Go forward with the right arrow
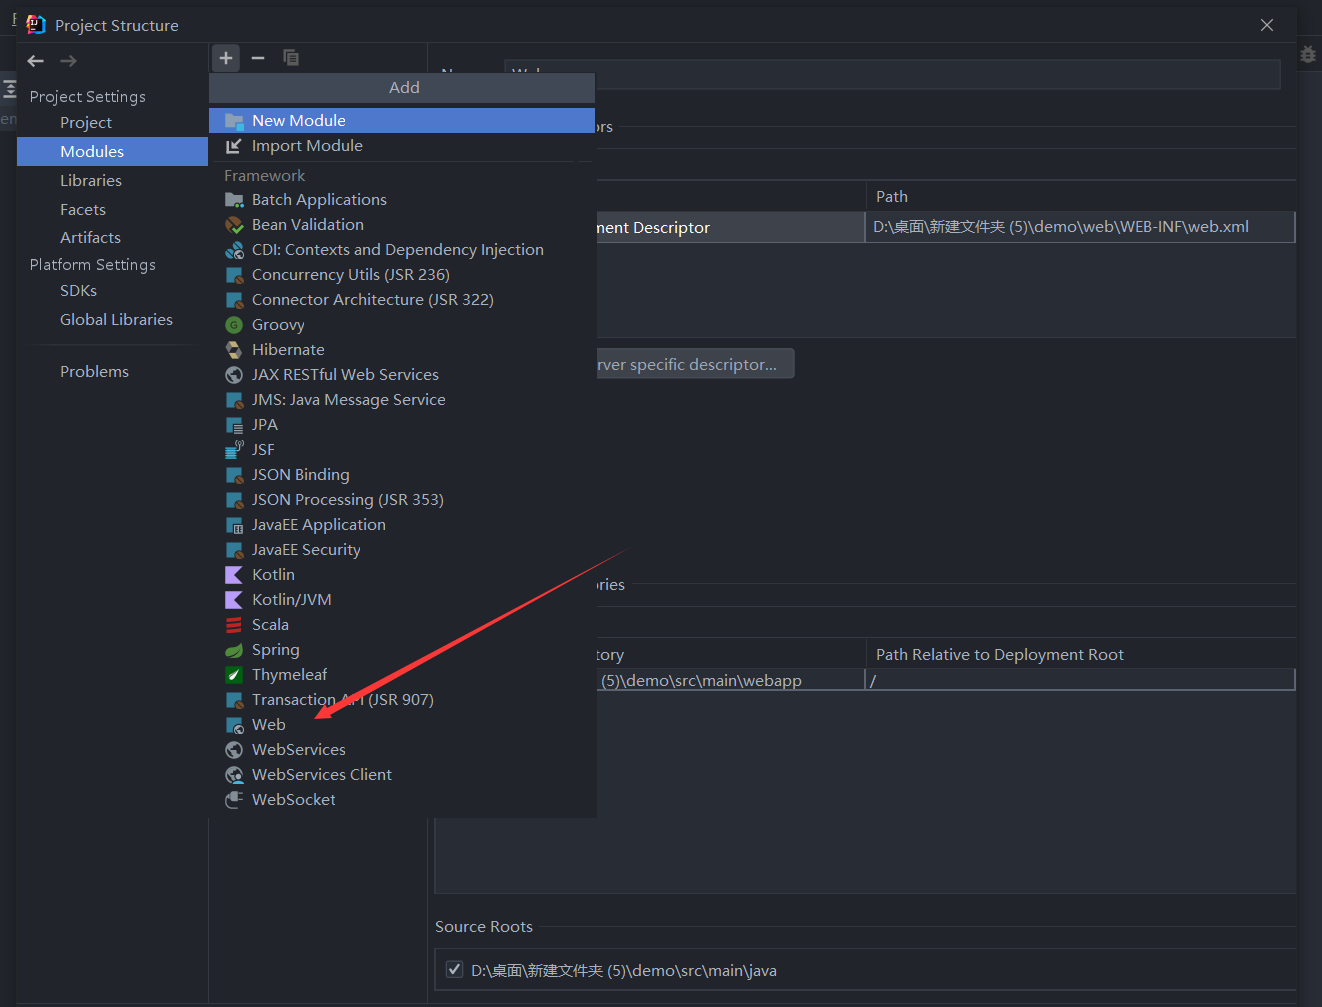The image size is (1322, 1007). coord(68,61)
